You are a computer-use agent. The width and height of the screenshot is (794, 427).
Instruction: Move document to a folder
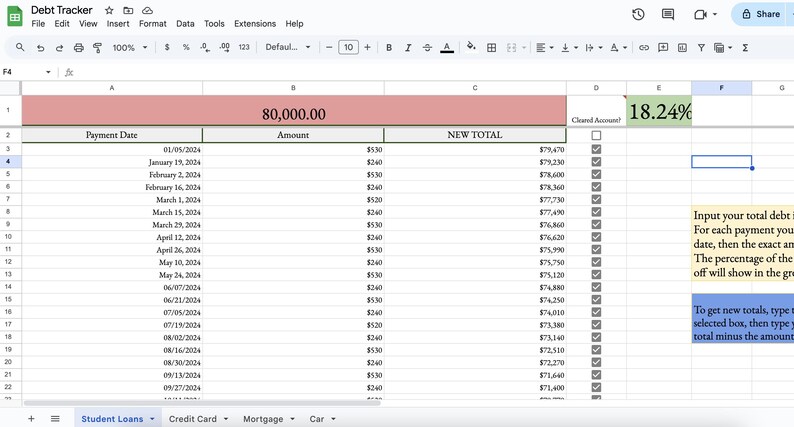[x=128, y=10]
